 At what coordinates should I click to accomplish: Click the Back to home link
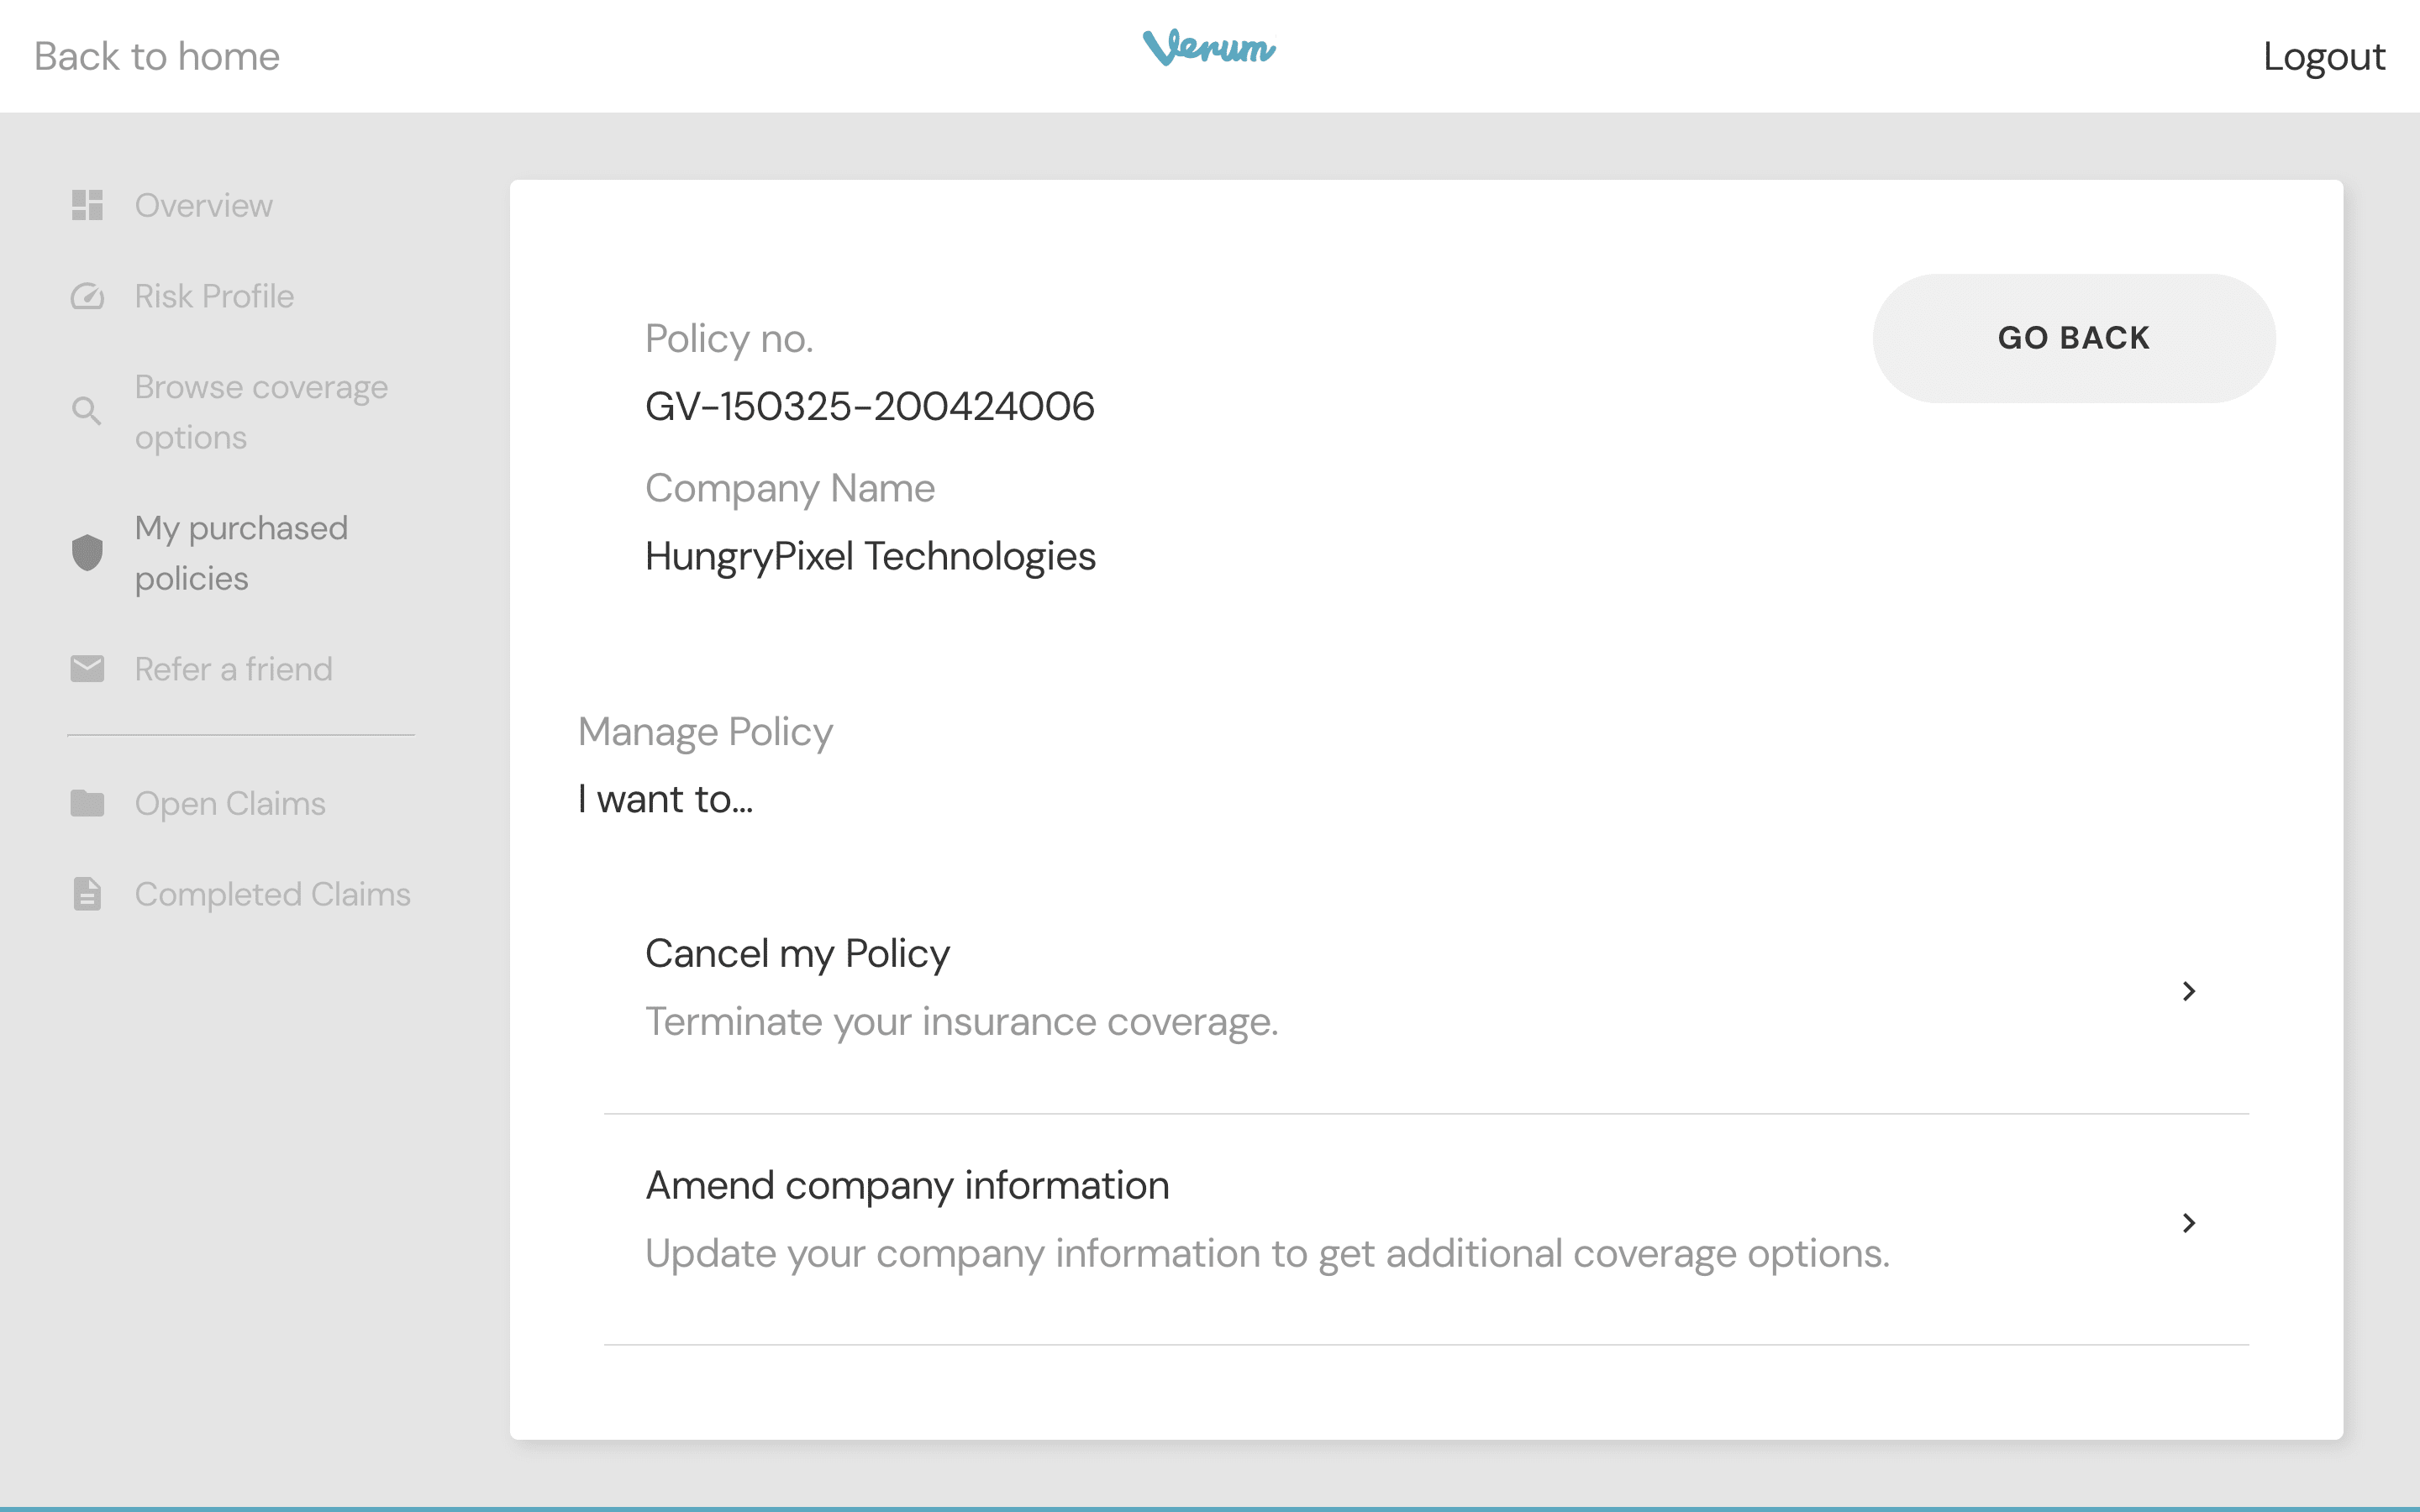point(157,57)
